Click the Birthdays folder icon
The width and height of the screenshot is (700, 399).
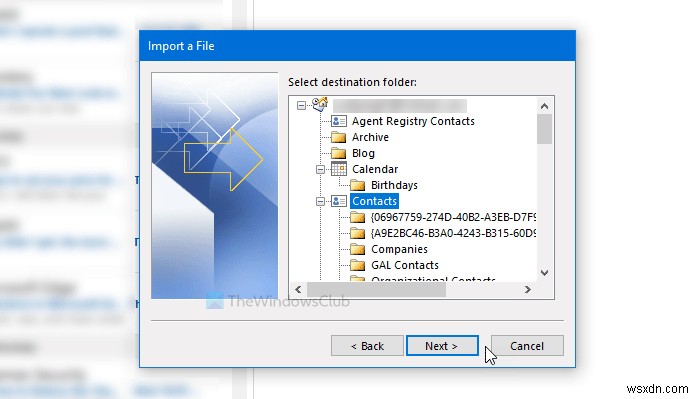click(x=358, y=185)
